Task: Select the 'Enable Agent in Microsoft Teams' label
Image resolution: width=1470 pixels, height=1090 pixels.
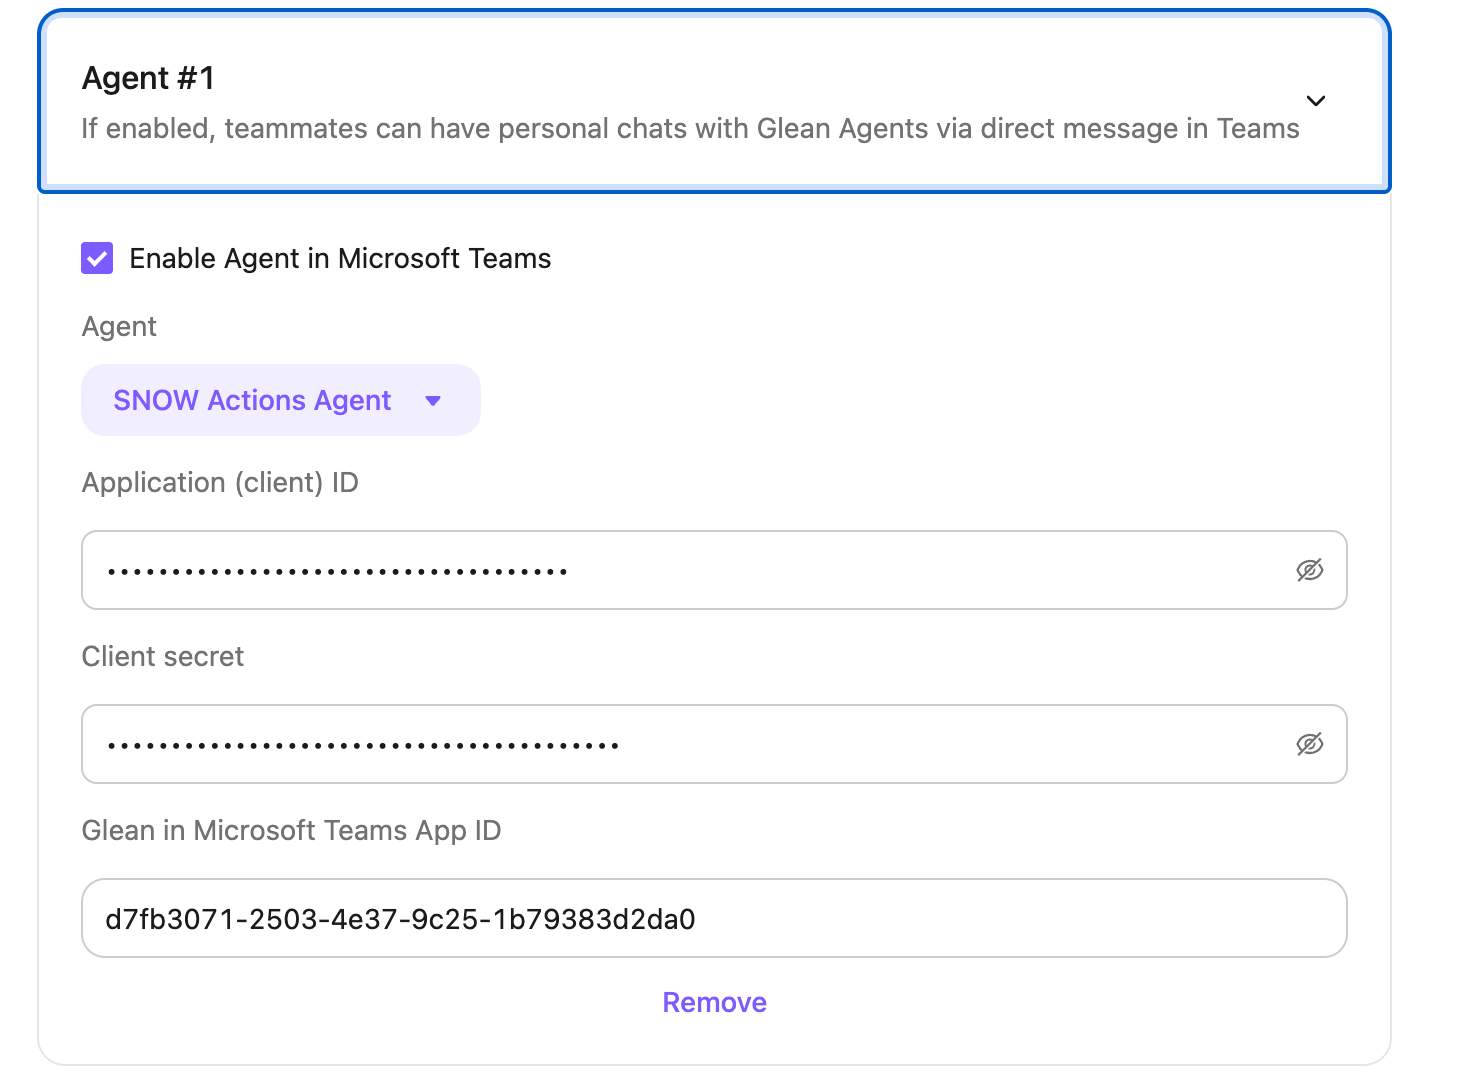Action: [340, 259]
